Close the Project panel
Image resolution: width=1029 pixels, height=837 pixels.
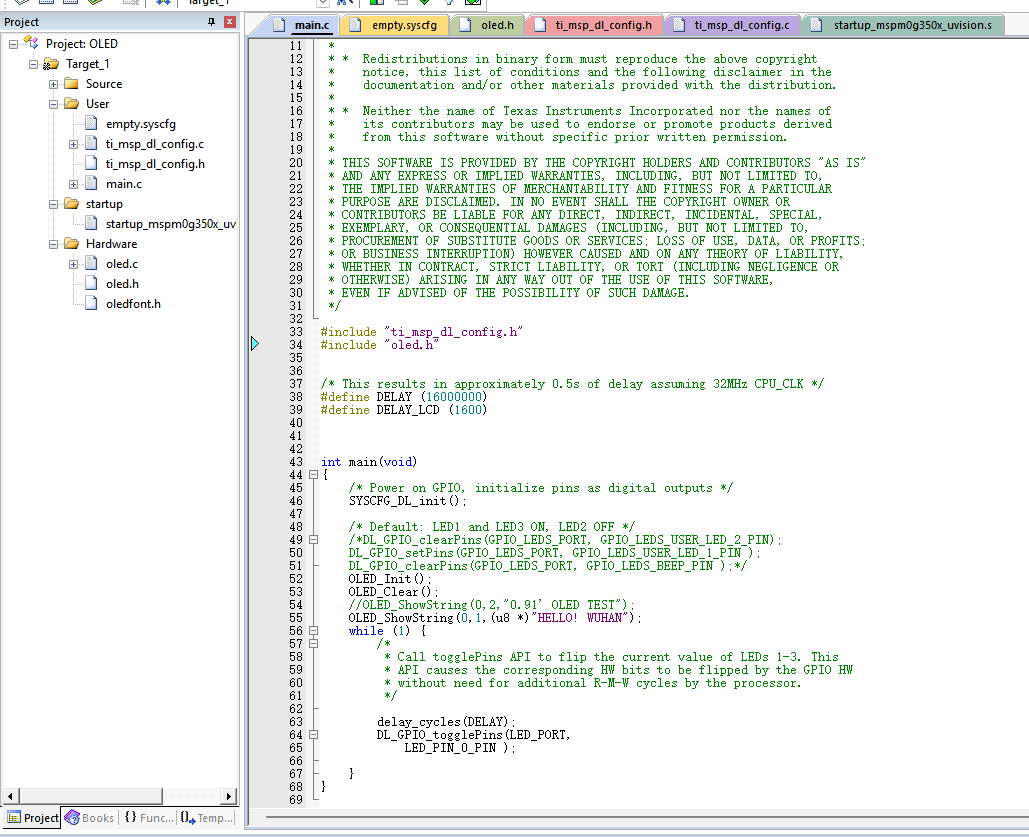pos(230,22)
